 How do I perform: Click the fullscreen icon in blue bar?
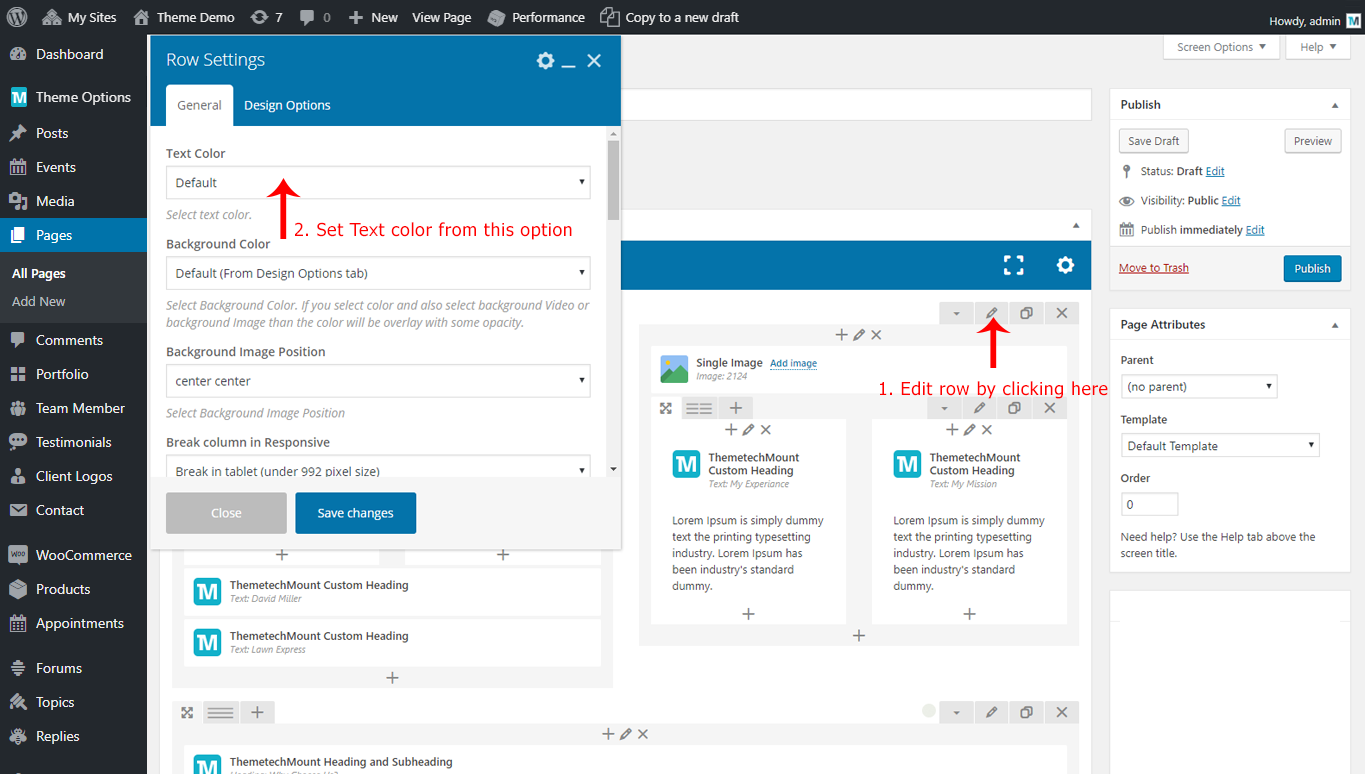(1013, 265)
